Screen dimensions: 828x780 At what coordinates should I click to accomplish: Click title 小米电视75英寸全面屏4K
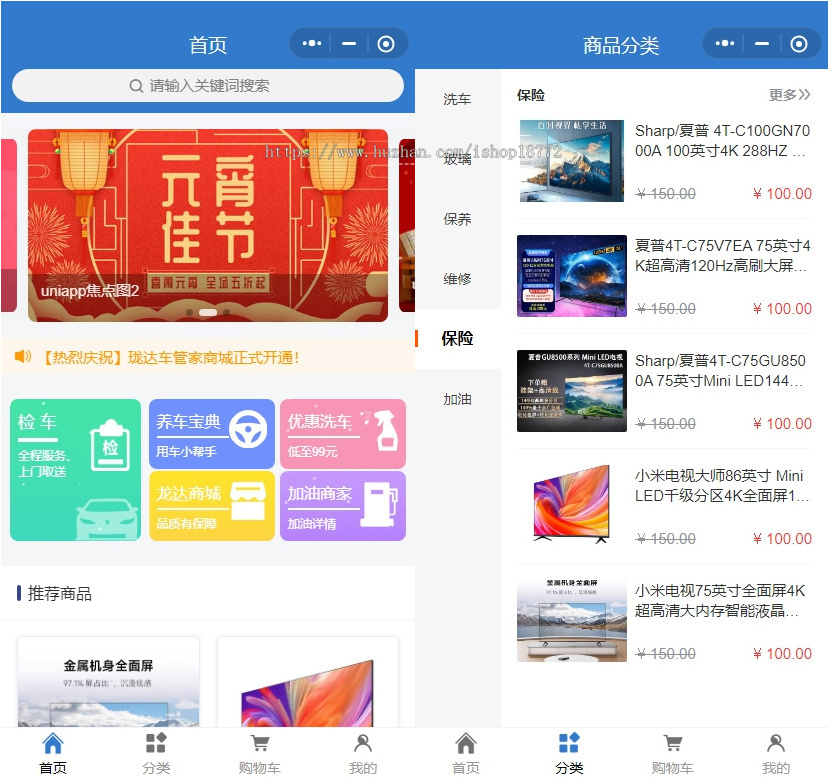(720, 600)
